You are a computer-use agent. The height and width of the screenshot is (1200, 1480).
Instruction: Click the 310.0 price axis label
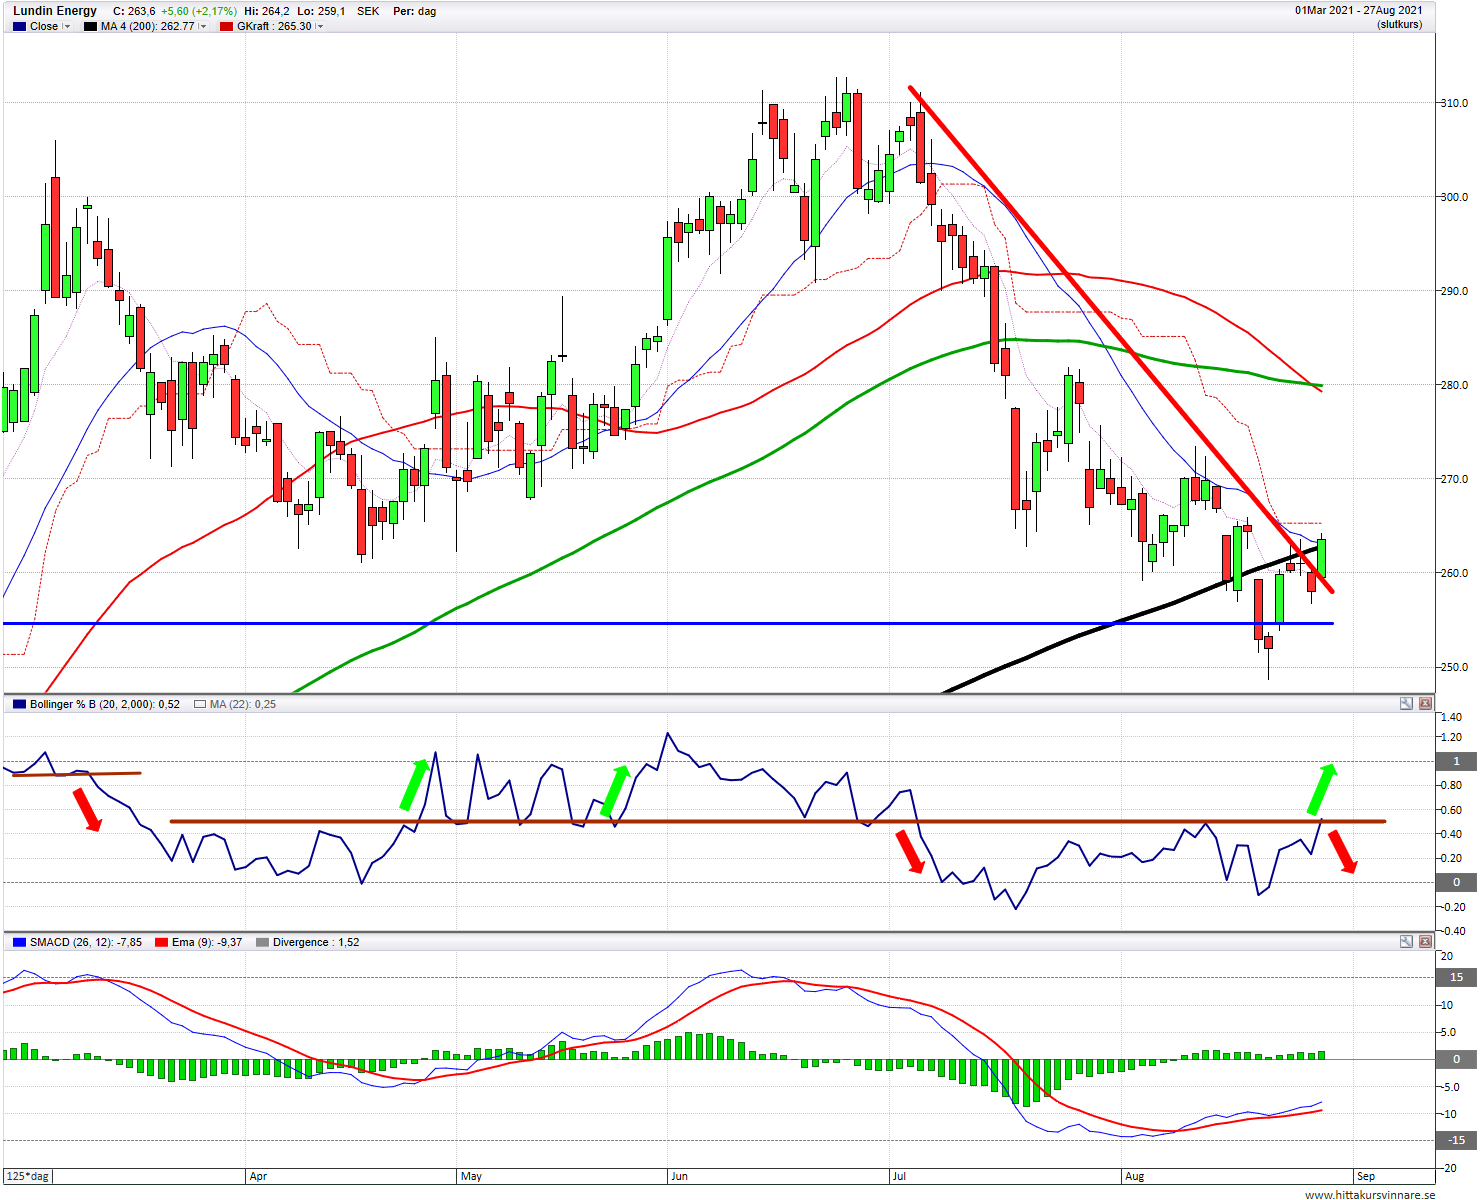click(x=1453, y=103)
